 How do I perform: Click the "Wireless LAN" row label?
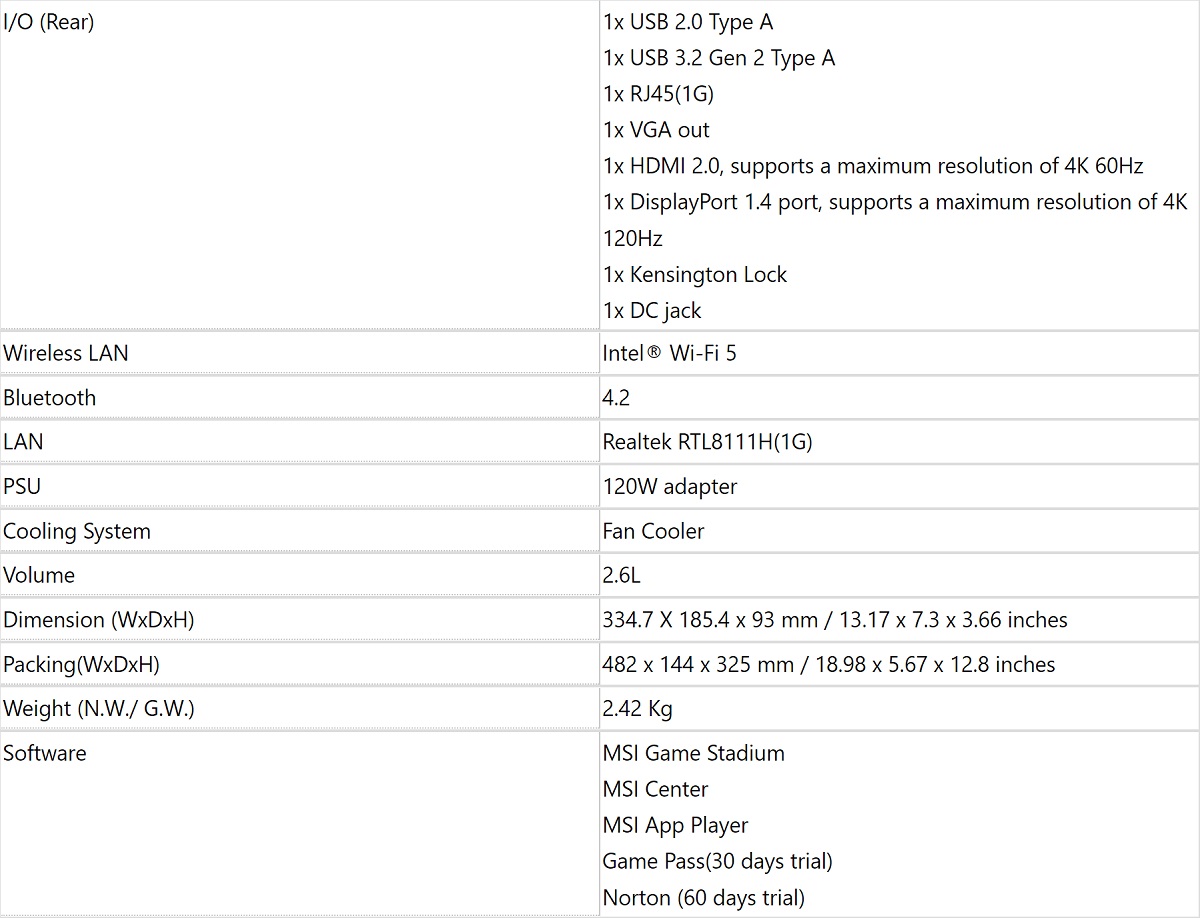66,353
